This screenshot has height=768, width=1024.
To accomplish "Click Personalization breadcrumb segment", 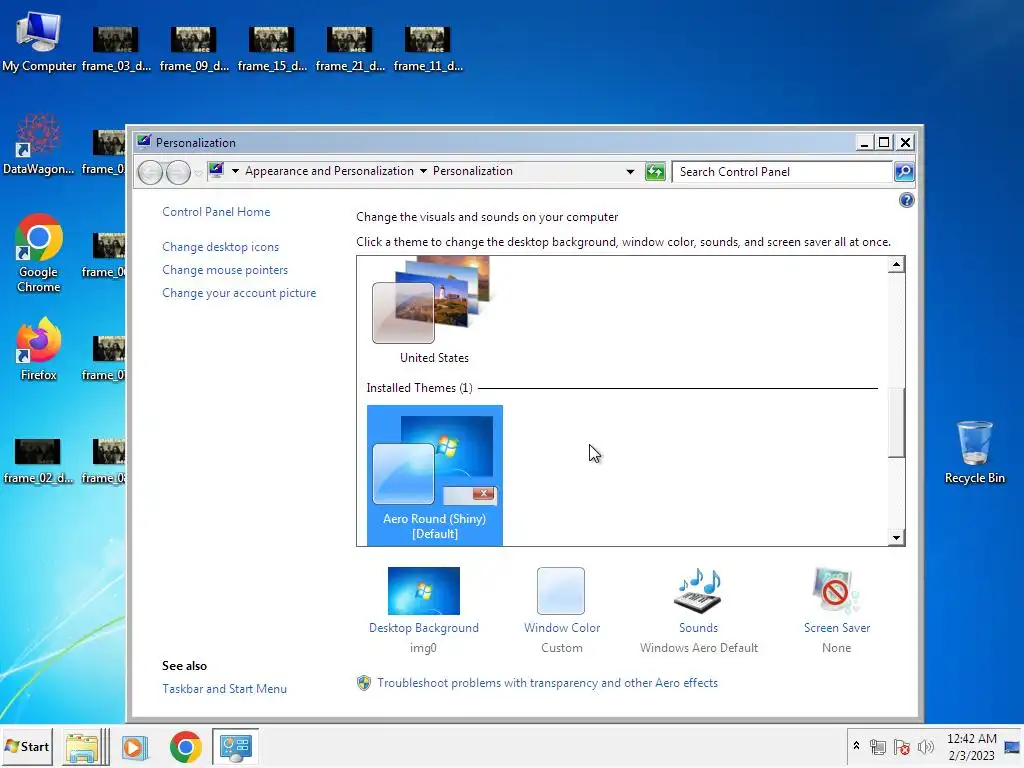I will pos(473,171).
